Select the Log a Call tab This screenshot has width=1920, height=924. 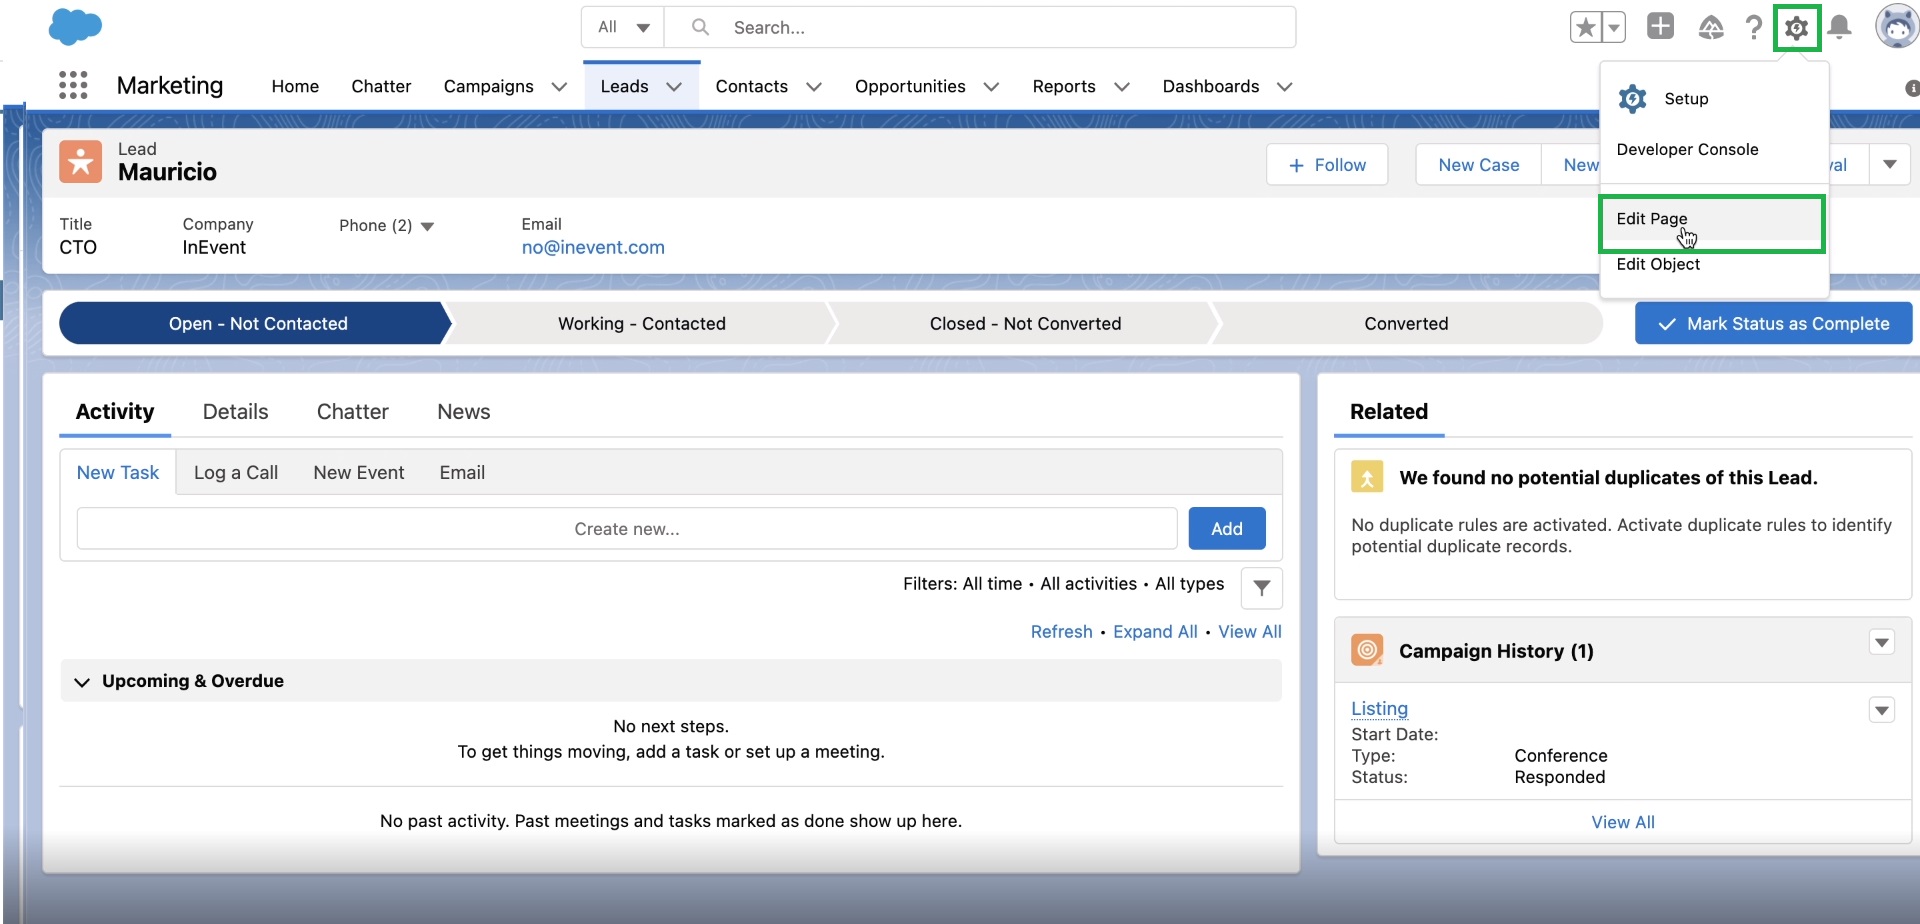(x=236, y=473)
